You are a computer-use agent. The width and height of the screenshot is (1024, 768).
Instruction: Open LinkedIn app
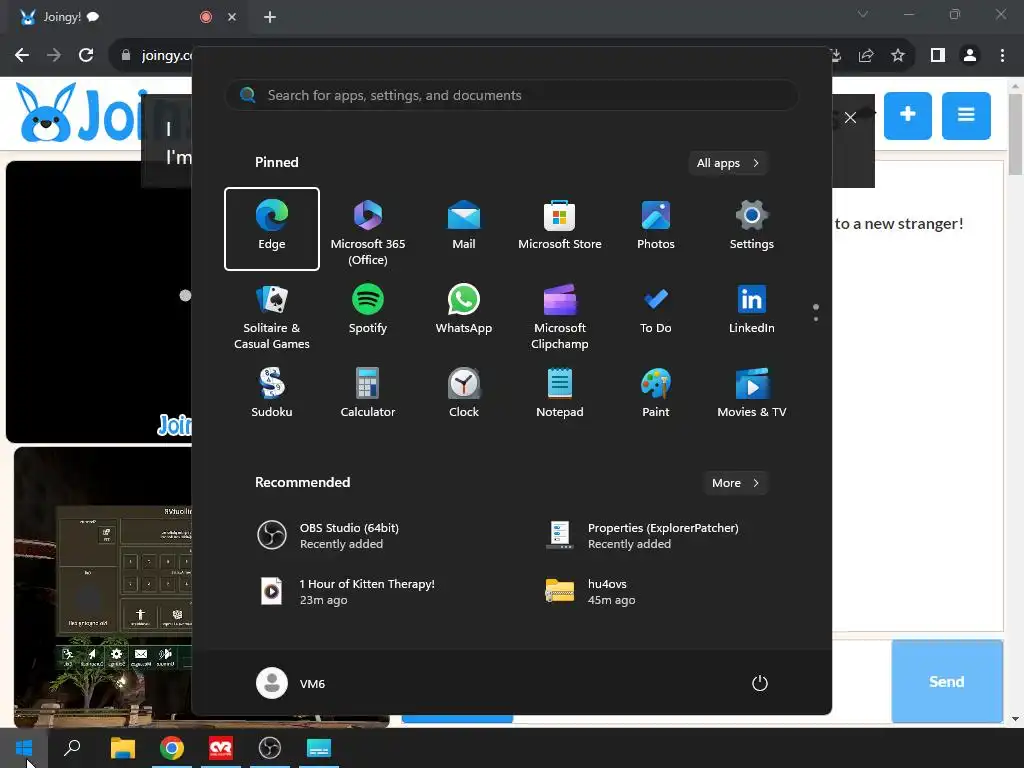tap(752, 310)
